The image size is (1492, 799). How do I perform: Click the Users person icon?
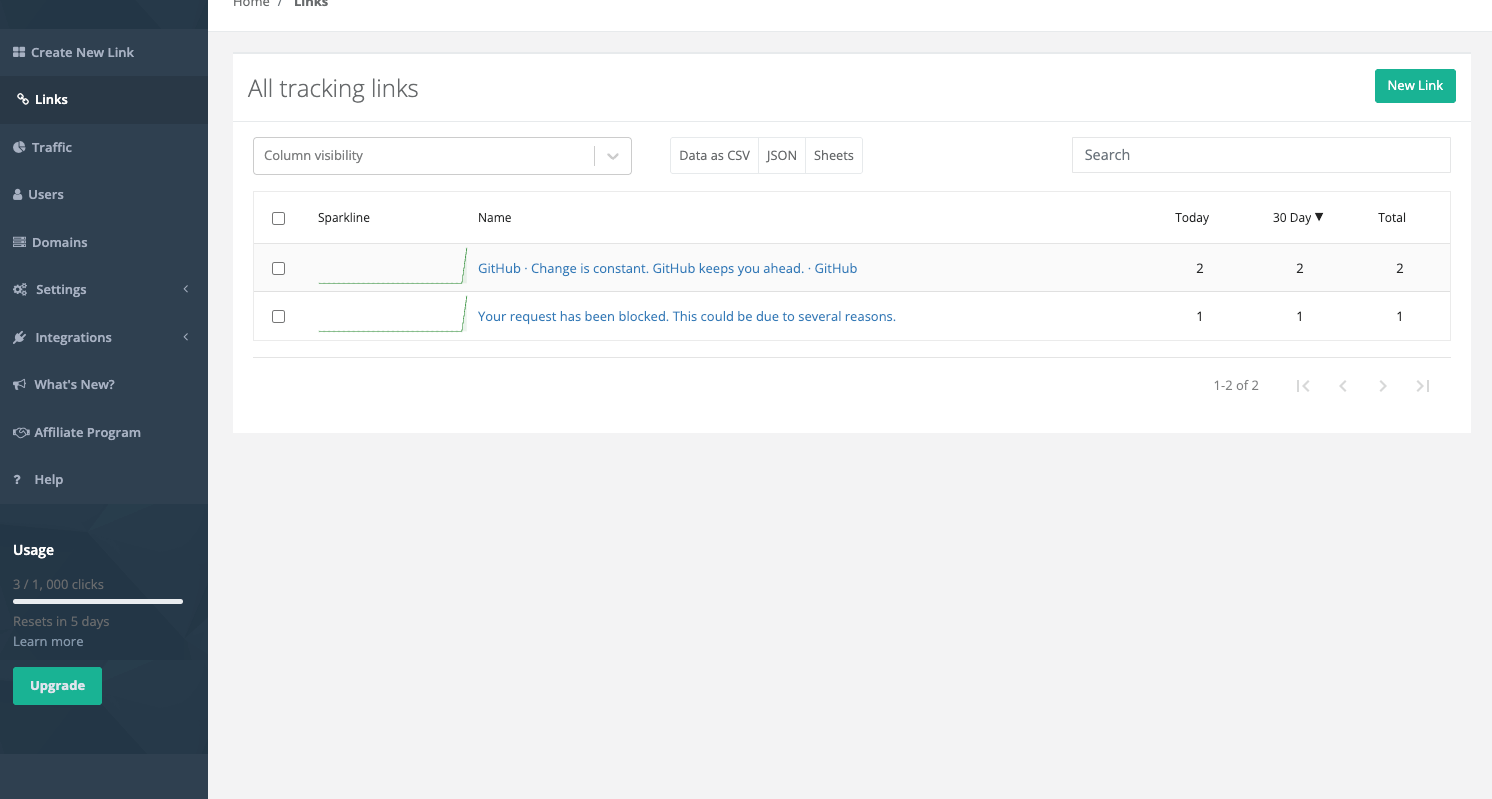pos(18,194)
